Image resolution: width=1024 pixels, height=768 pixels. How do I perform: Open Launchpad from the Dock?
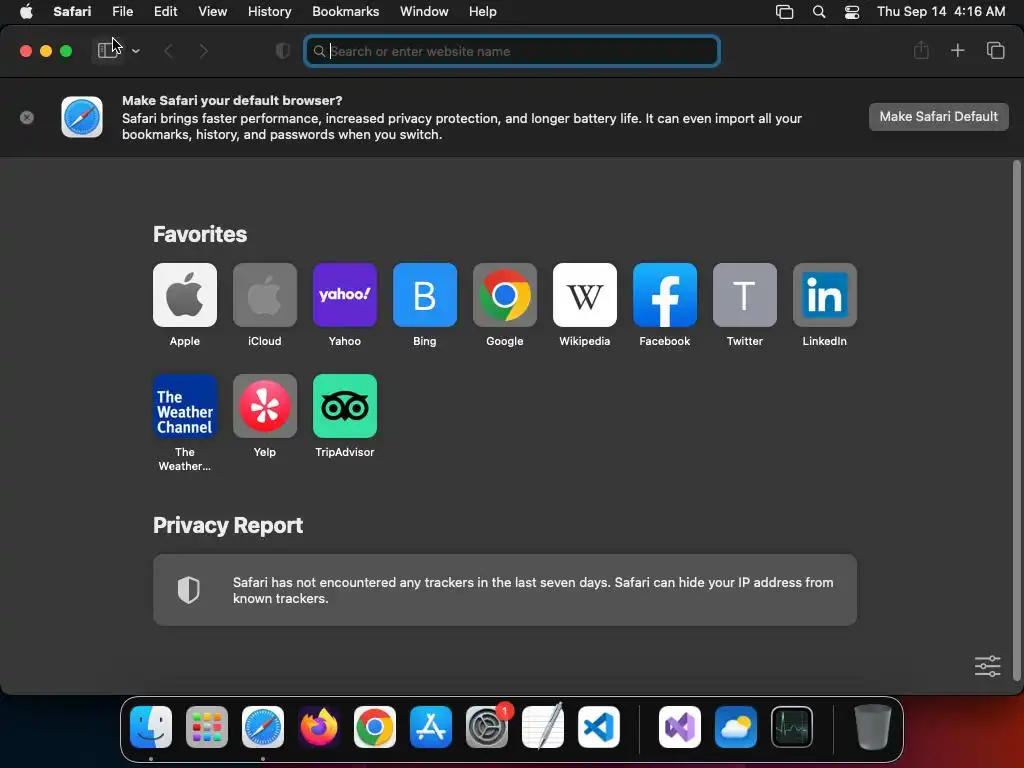coord(206,727)
